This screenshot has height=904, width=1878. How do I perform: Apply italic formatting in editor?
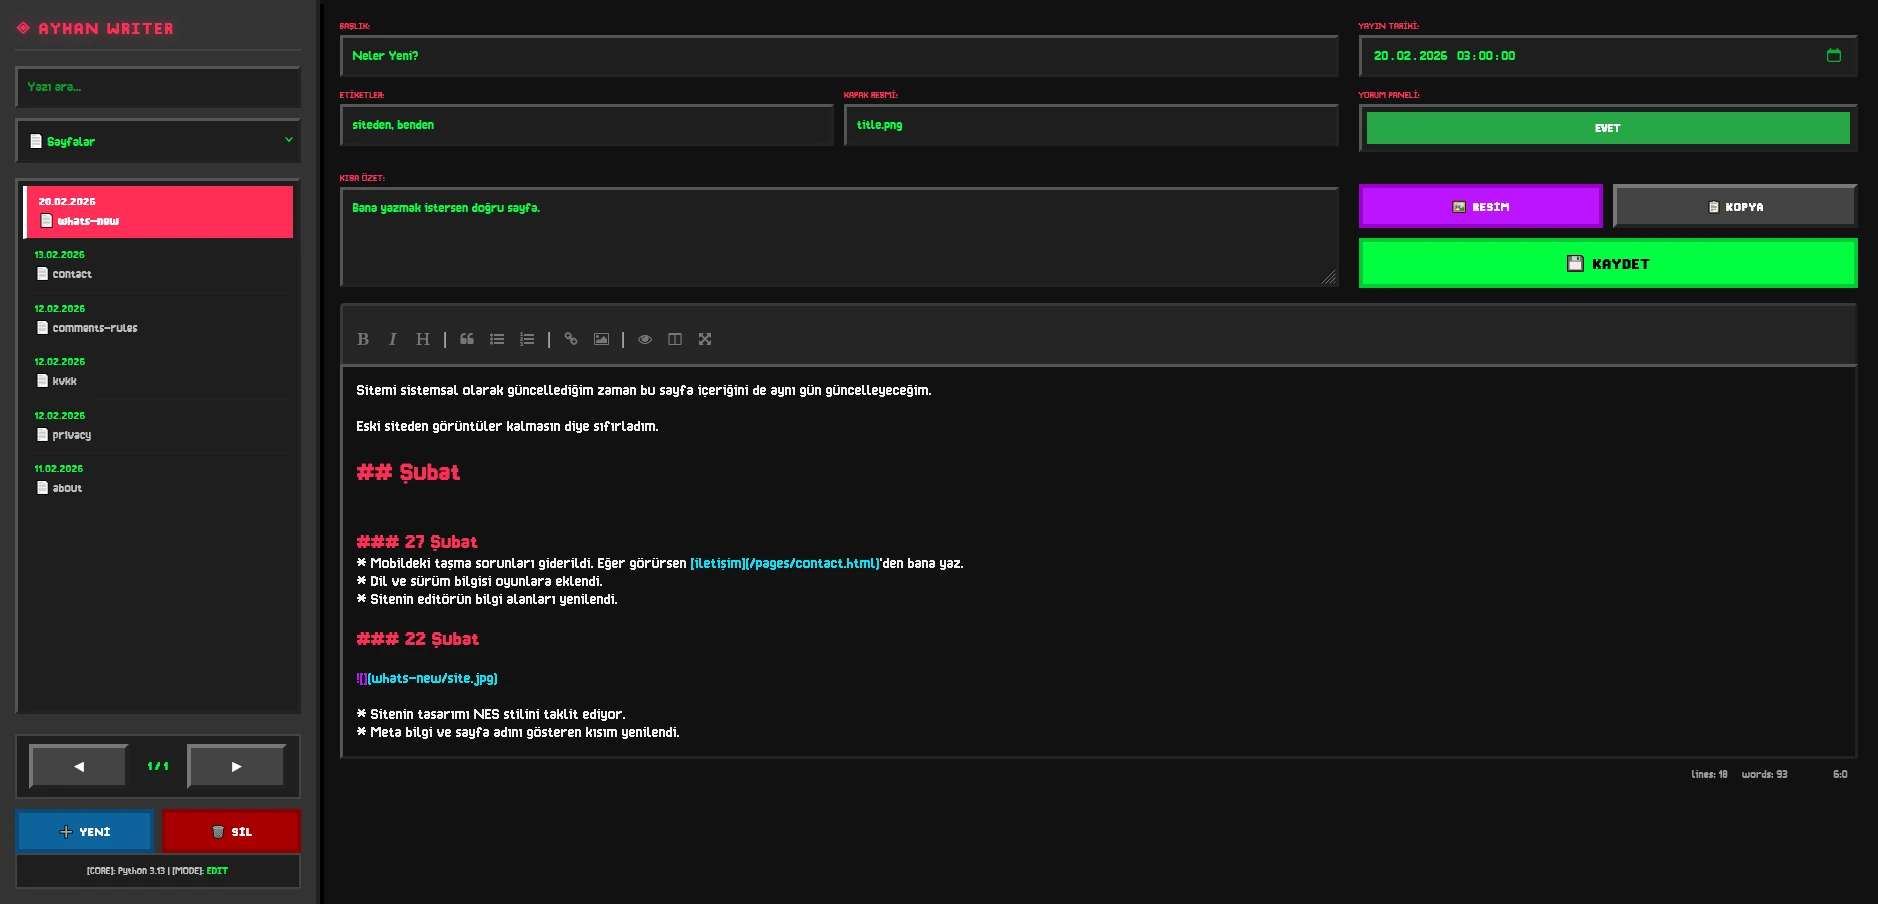pos(393,339)
